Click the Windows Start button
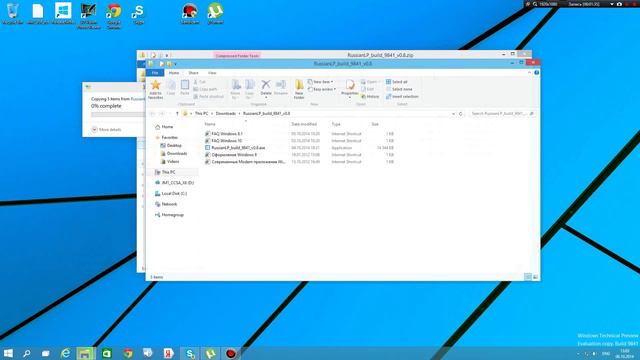Viewport: 640px width, 360px height. 8,353
